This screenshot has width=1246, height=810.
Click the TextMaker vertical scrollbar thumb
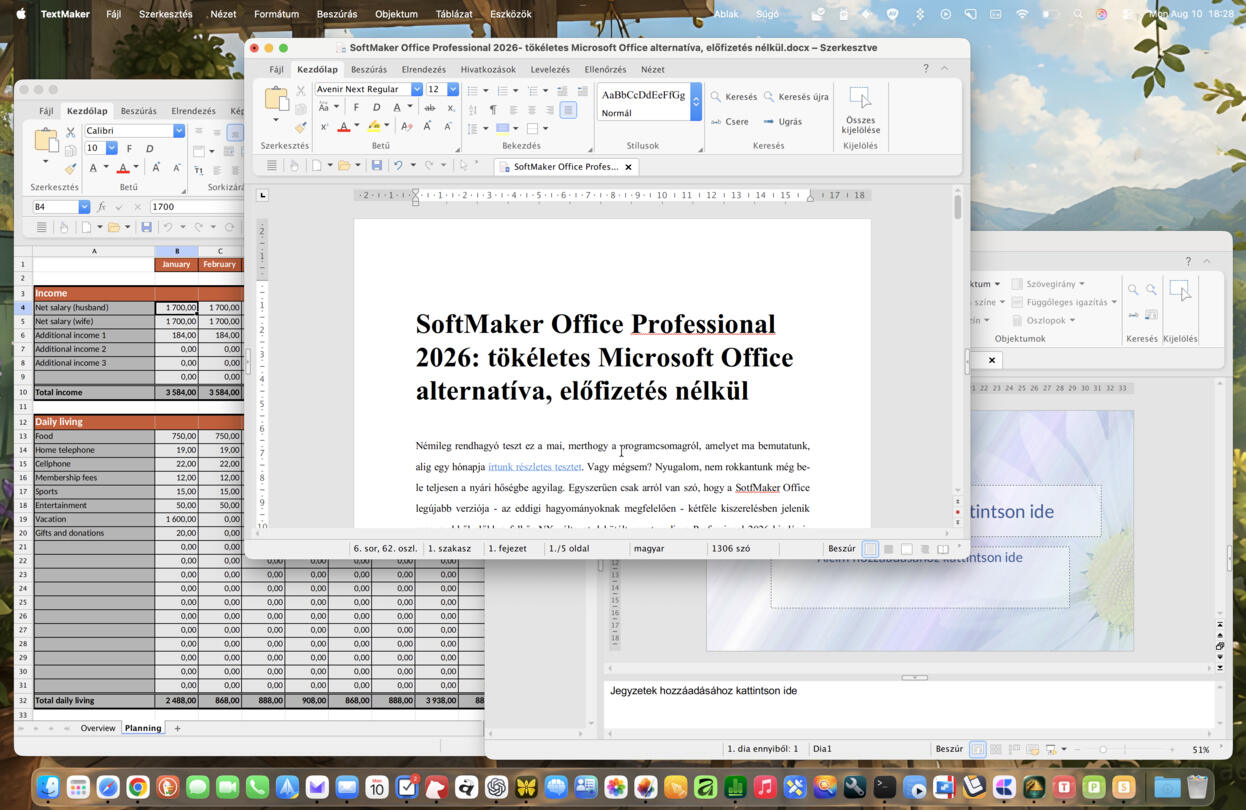click(957, 206)
